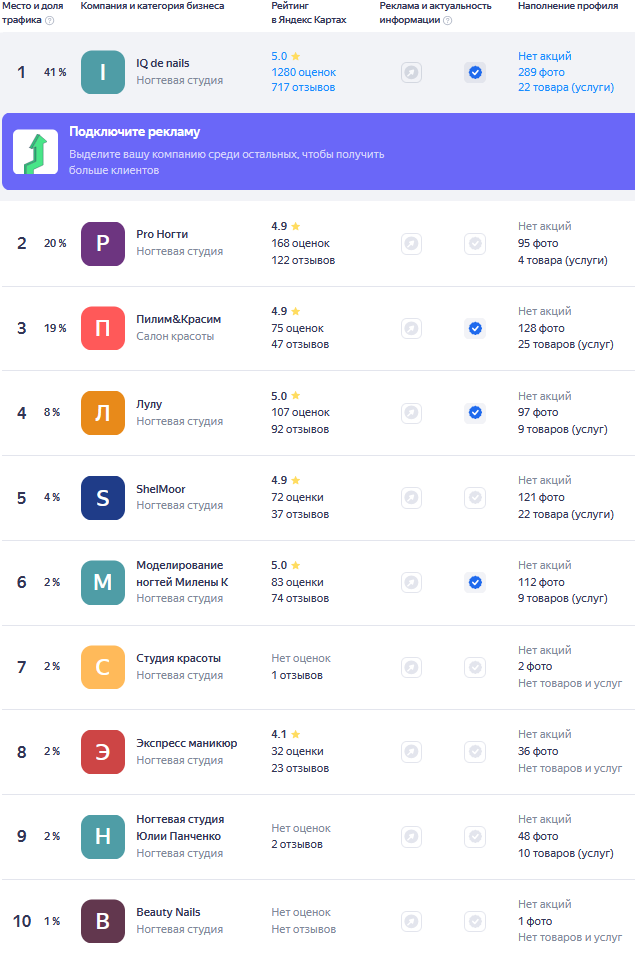Click the green arrow advertising promo icon
The height and width of the screenshot is (960, 635).
[36, 152]
